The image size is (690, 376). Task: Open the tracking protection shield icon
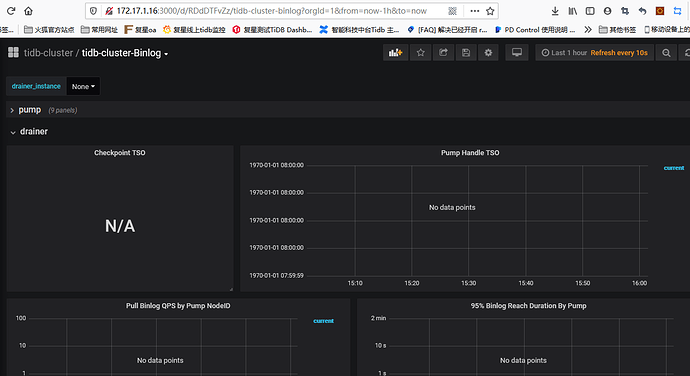93,11
